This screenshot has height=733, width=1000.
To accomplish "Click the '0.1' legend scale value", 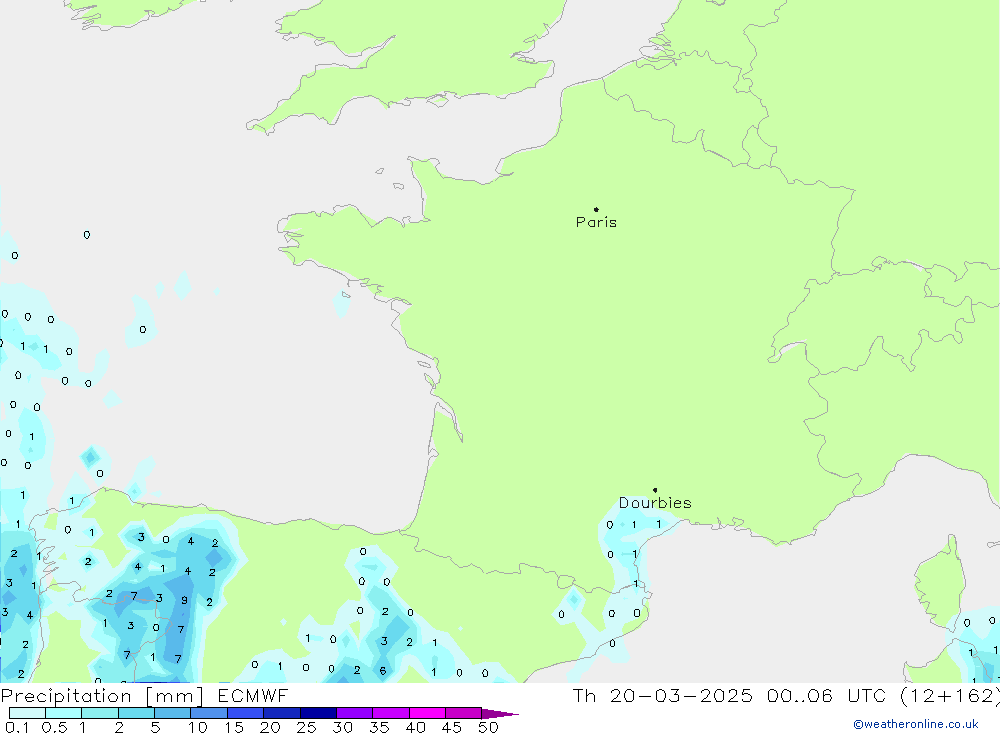I will pyautogui.click(x=17, y=727).
